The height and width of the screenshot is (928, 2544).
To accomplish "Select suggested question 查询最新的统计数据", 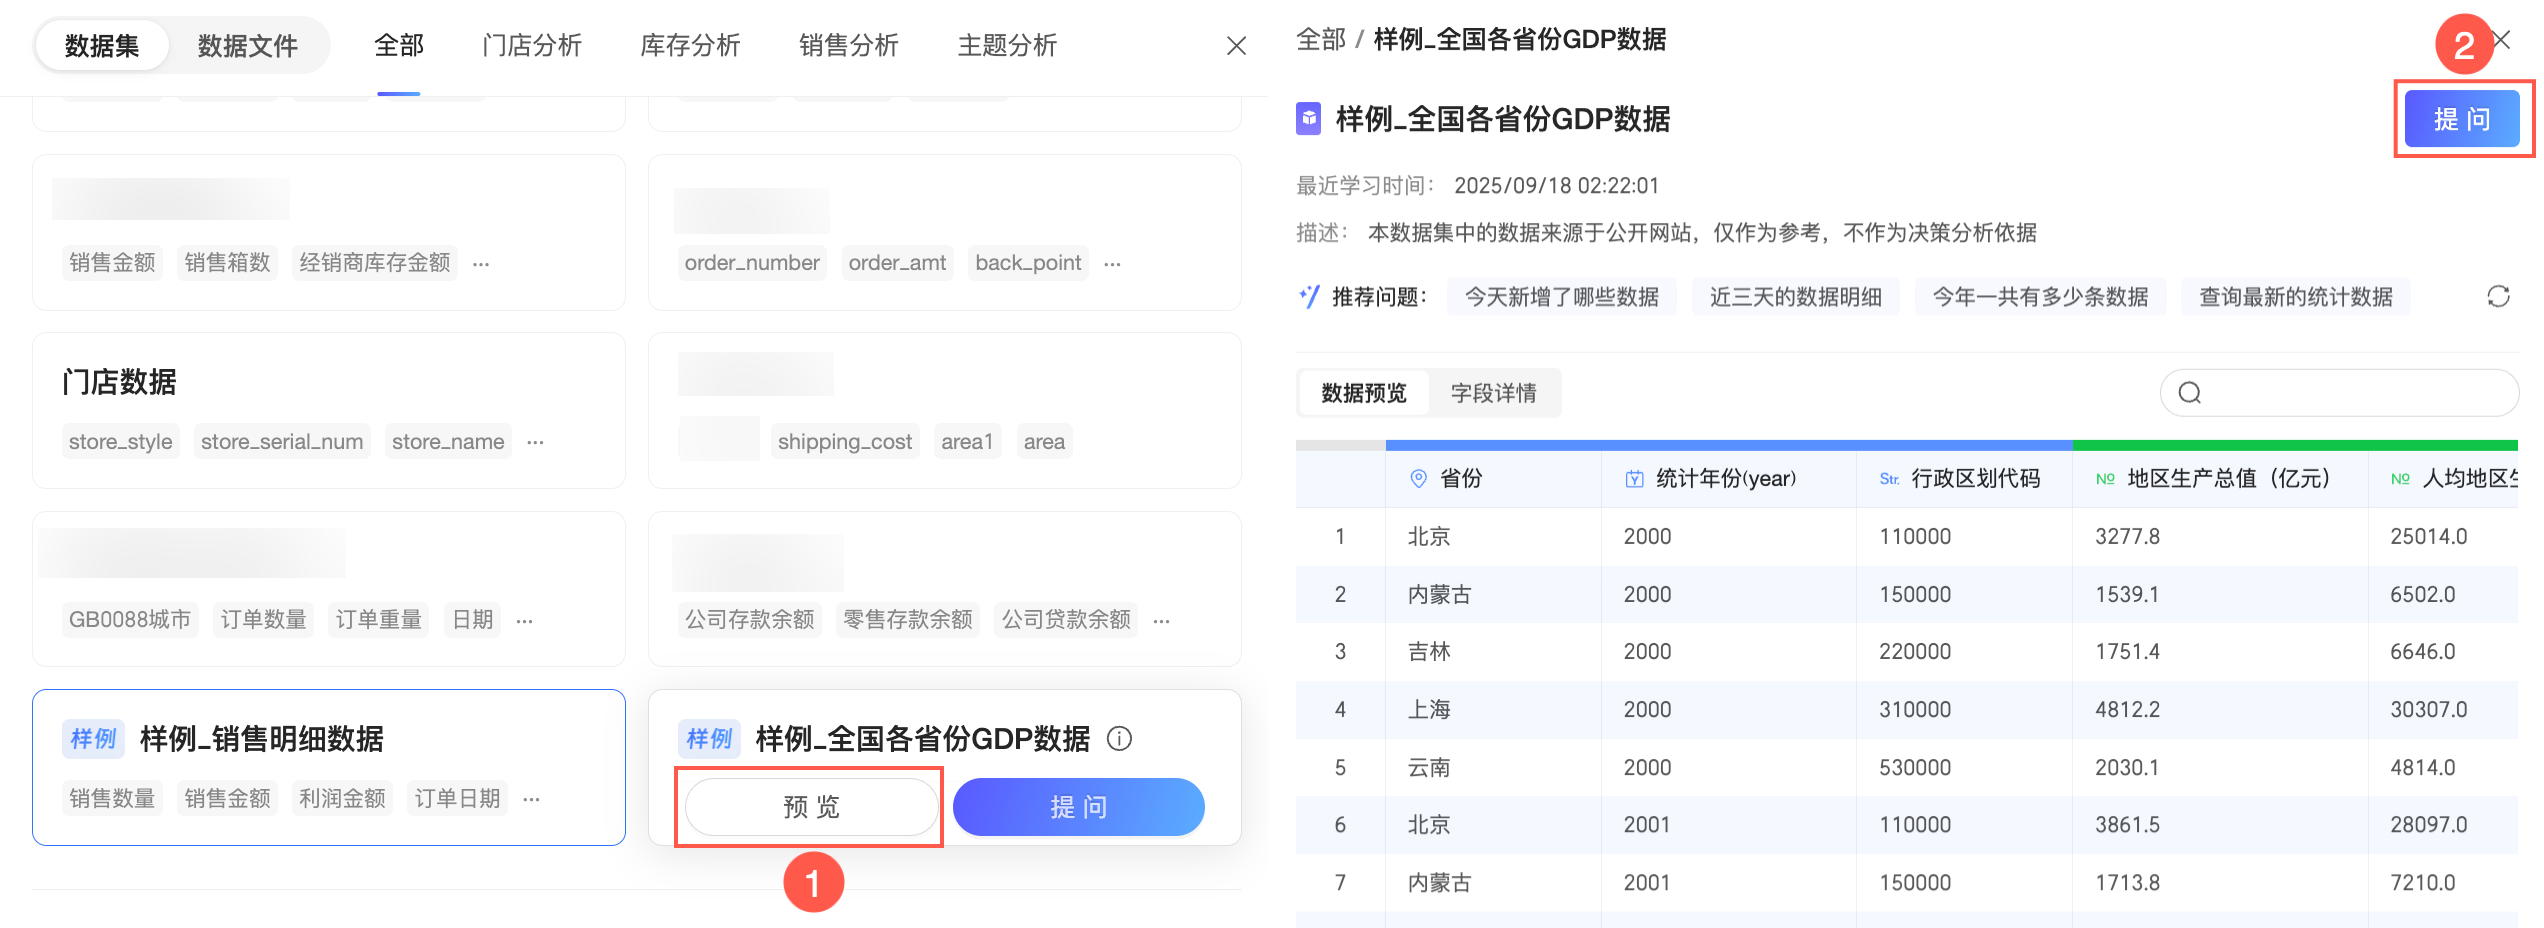I will (2295, 297).
